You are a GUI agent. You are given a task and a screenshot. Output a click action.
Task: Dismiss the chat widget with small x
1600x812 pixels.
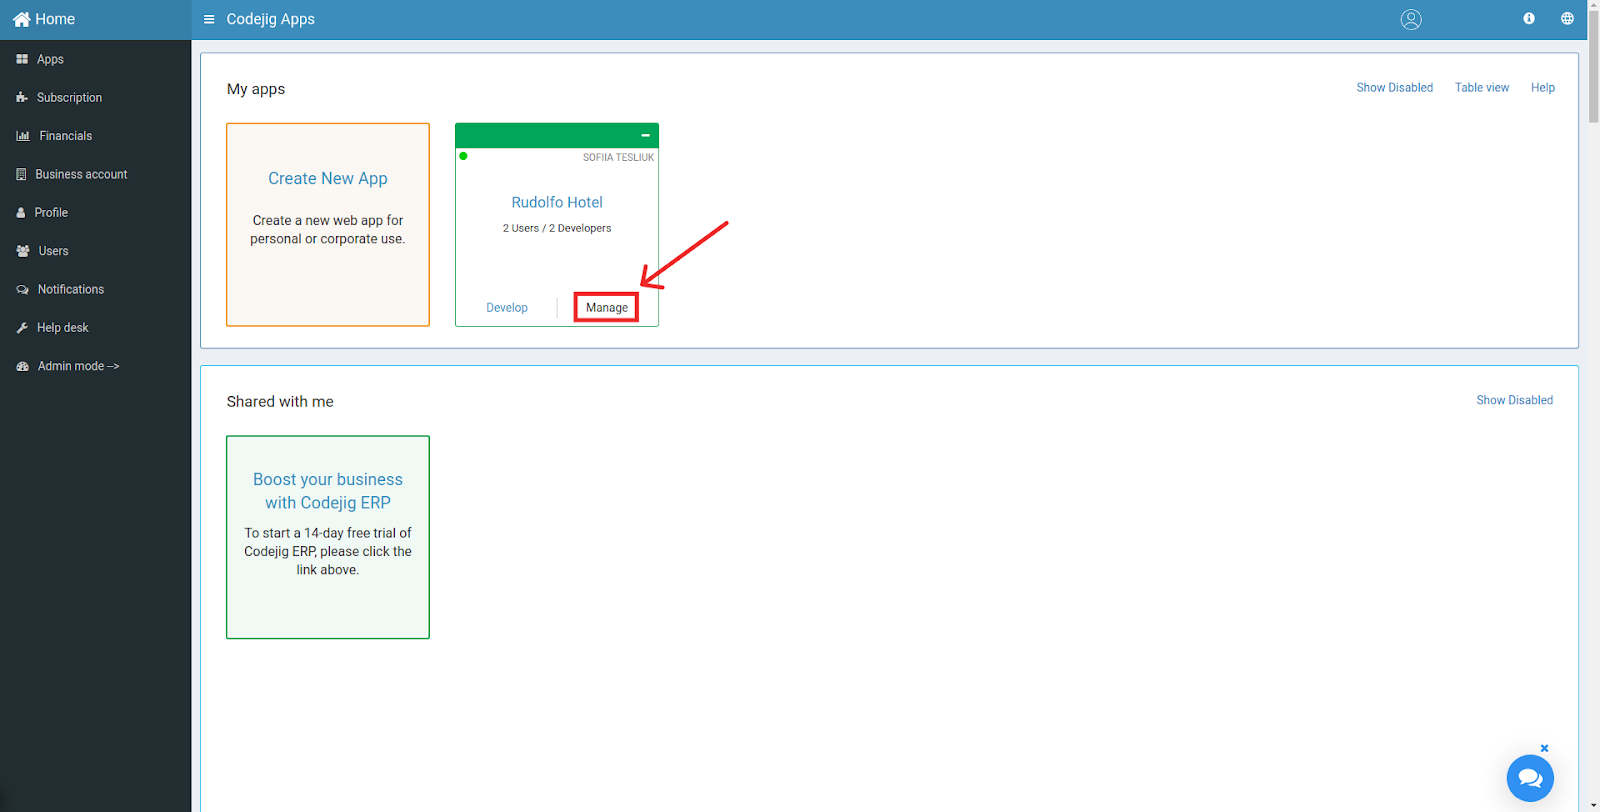click(1544, 748)
